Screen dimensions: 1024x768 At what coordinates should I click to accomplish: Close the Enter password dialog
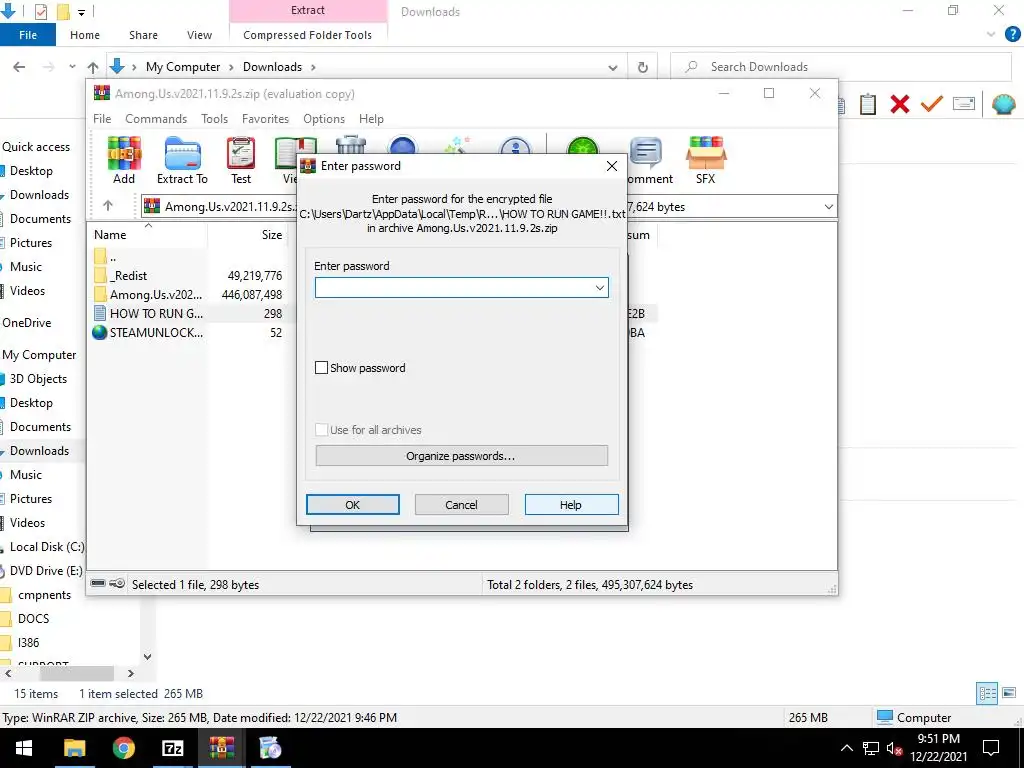611,166
